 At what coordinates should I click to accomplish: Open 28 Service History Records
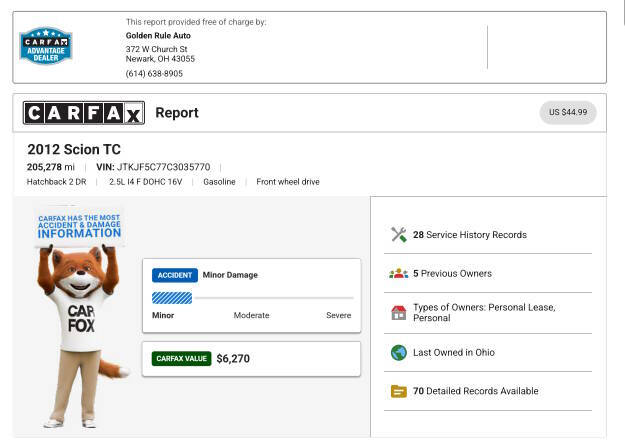pyautogui.click(x=470, y=234)
